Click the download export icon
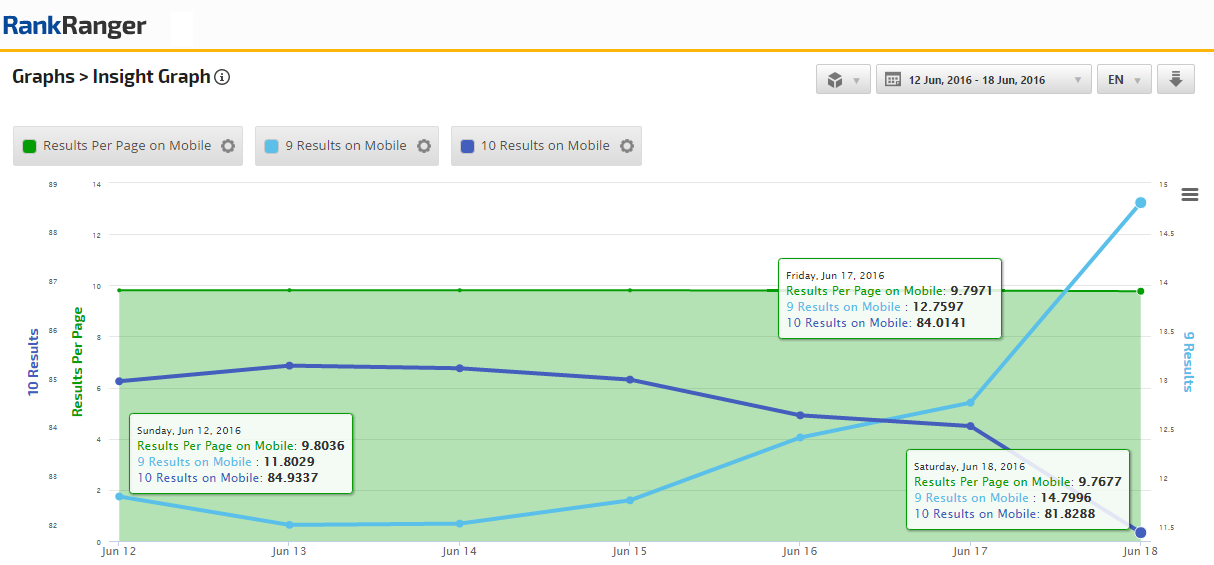This screenshot has width=1214, height=565. coord(1176,80)
